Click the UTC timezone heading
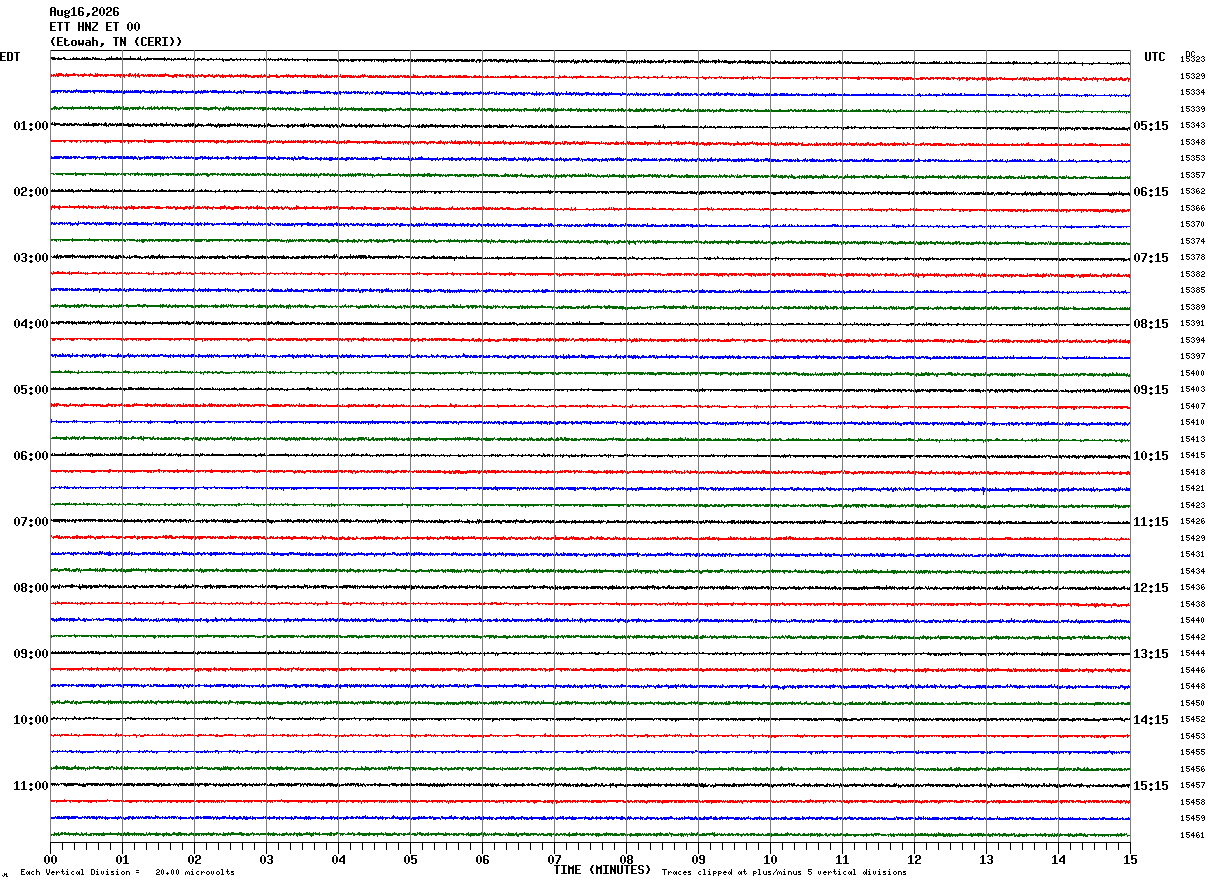1210x886 pixels. tap(1155, 57)
